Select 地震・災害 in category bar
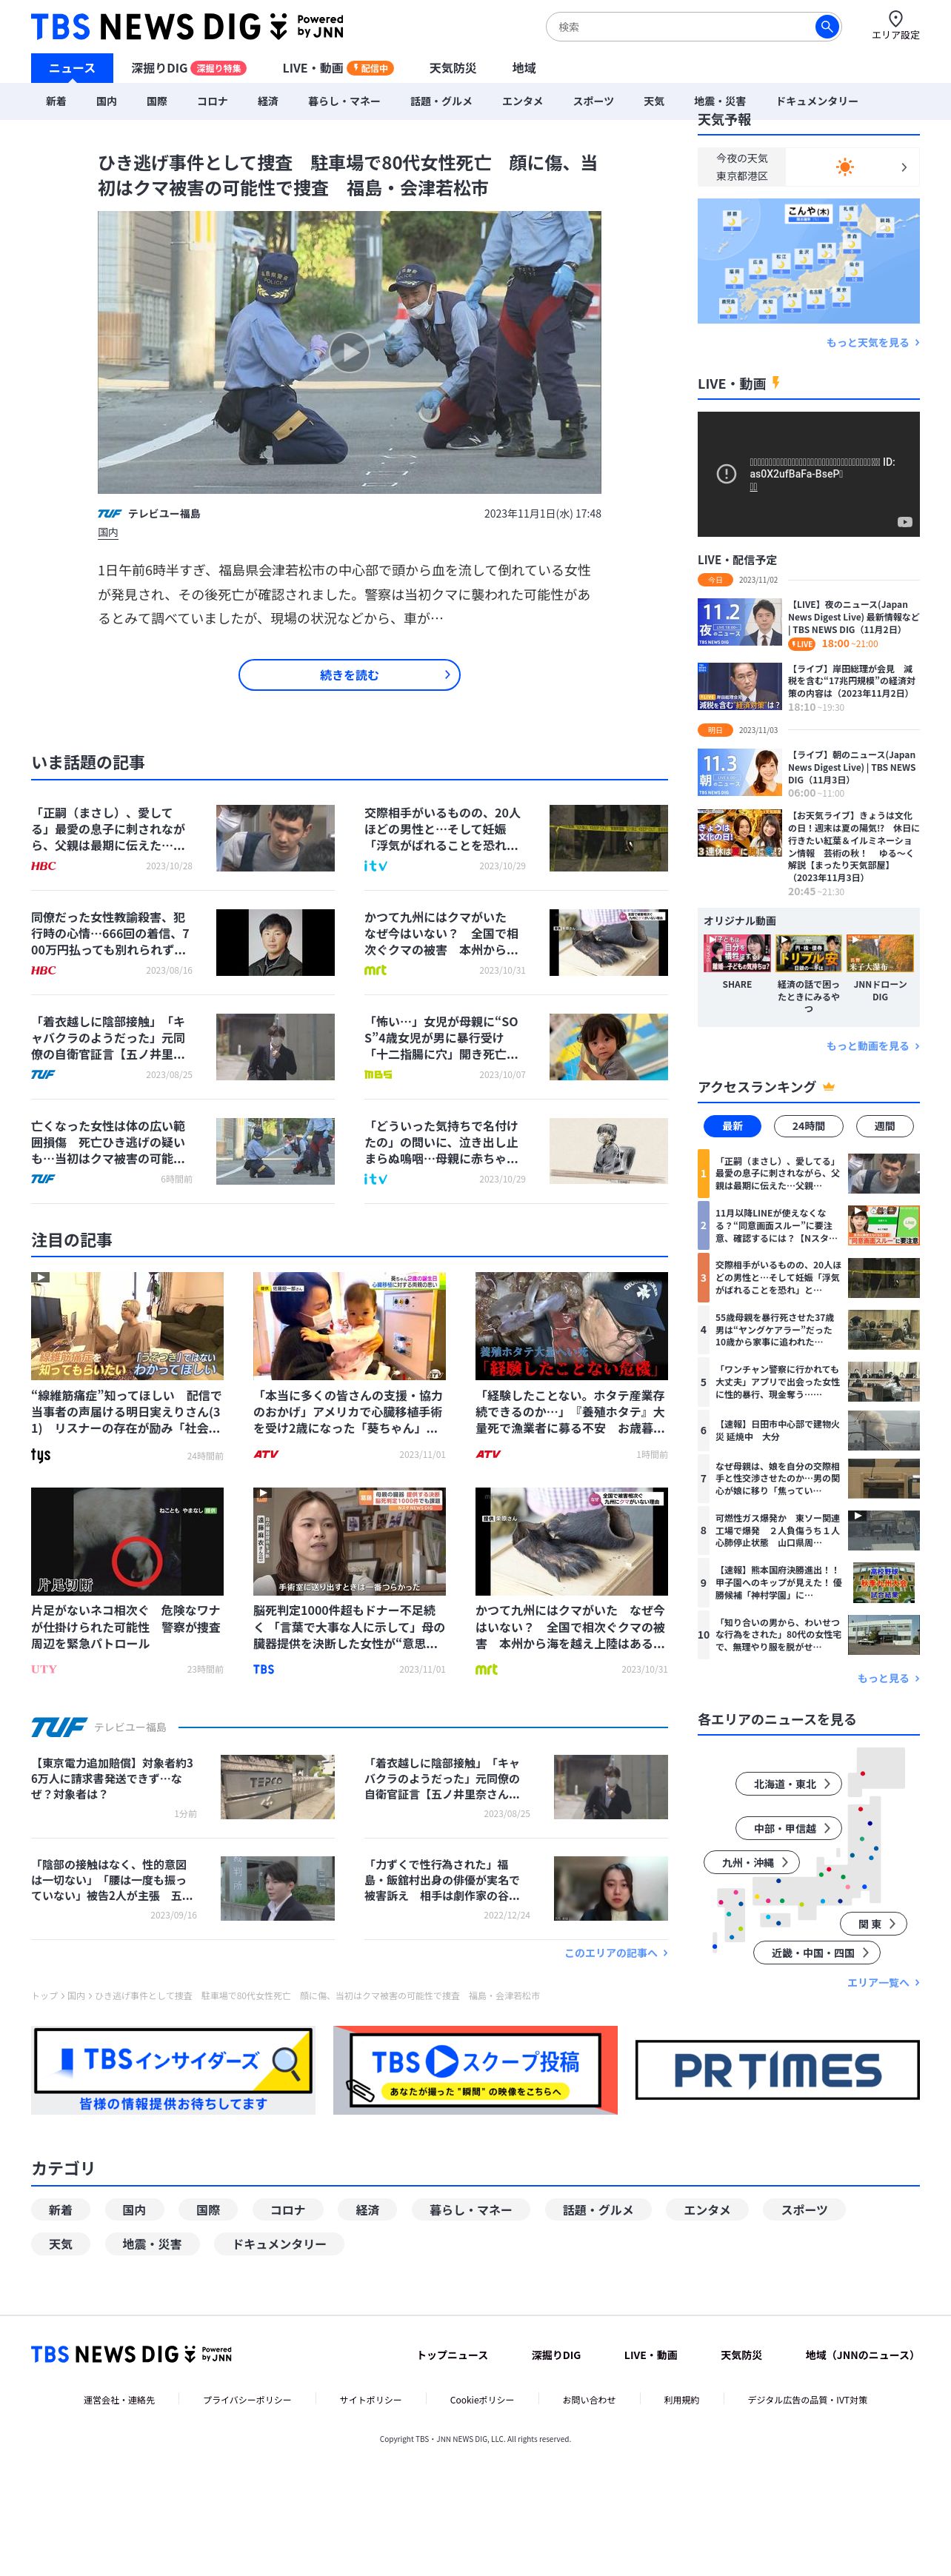951x2576 pixels. (720, 101)
